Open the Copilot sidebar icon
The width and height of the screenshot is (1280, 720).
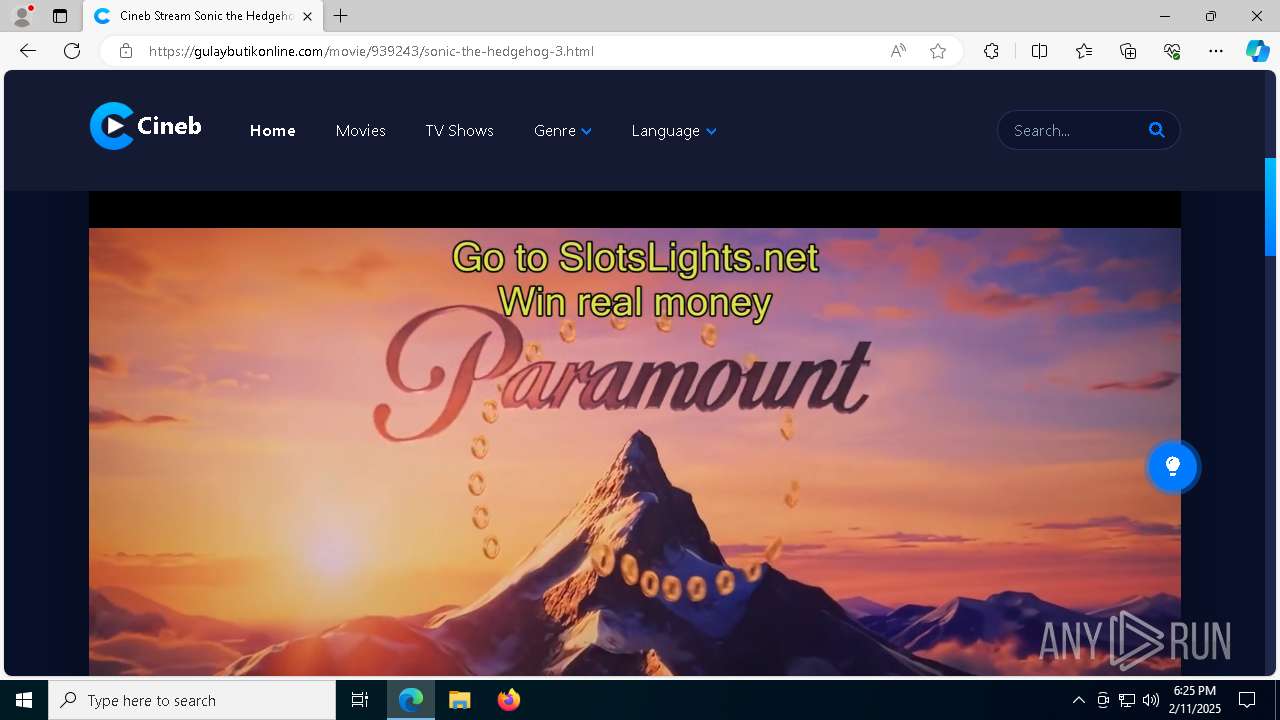tap(1257, 51)
